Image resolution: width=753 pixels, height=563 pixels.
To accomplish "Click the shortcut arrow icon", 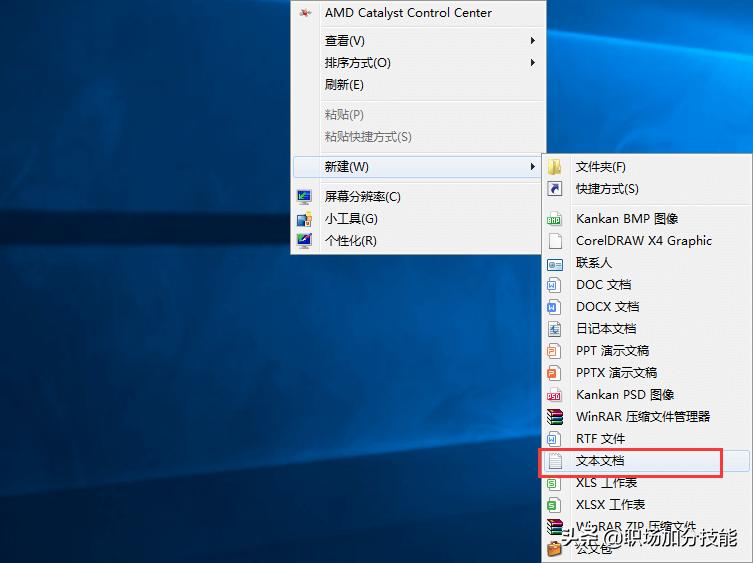I will [555, 189].
